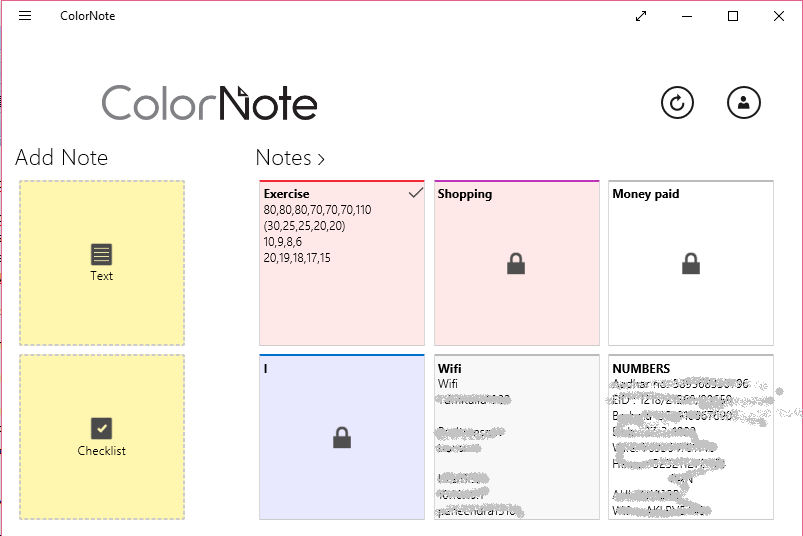
Task: Open the Shopping note title
Action: (464, 194)
